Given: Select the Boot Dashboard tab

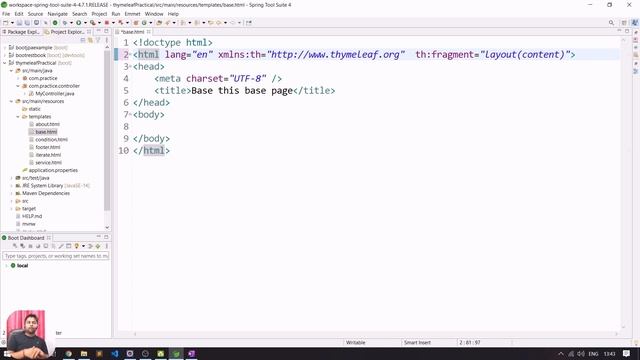Looking at the screenshot, I should pos(26,238).
